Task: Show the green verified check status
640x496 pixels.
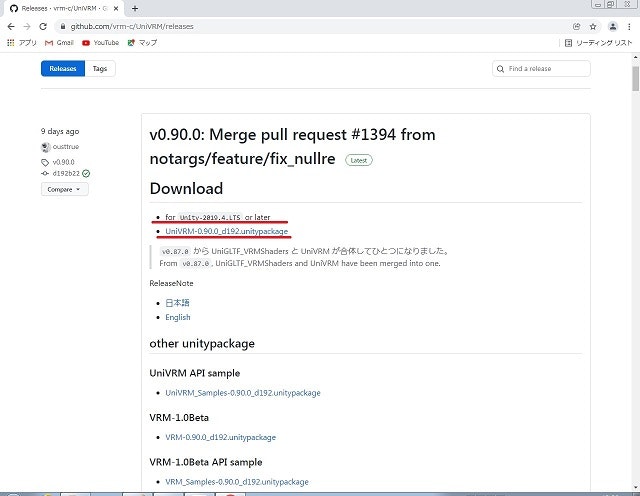Action: (86, 173)
